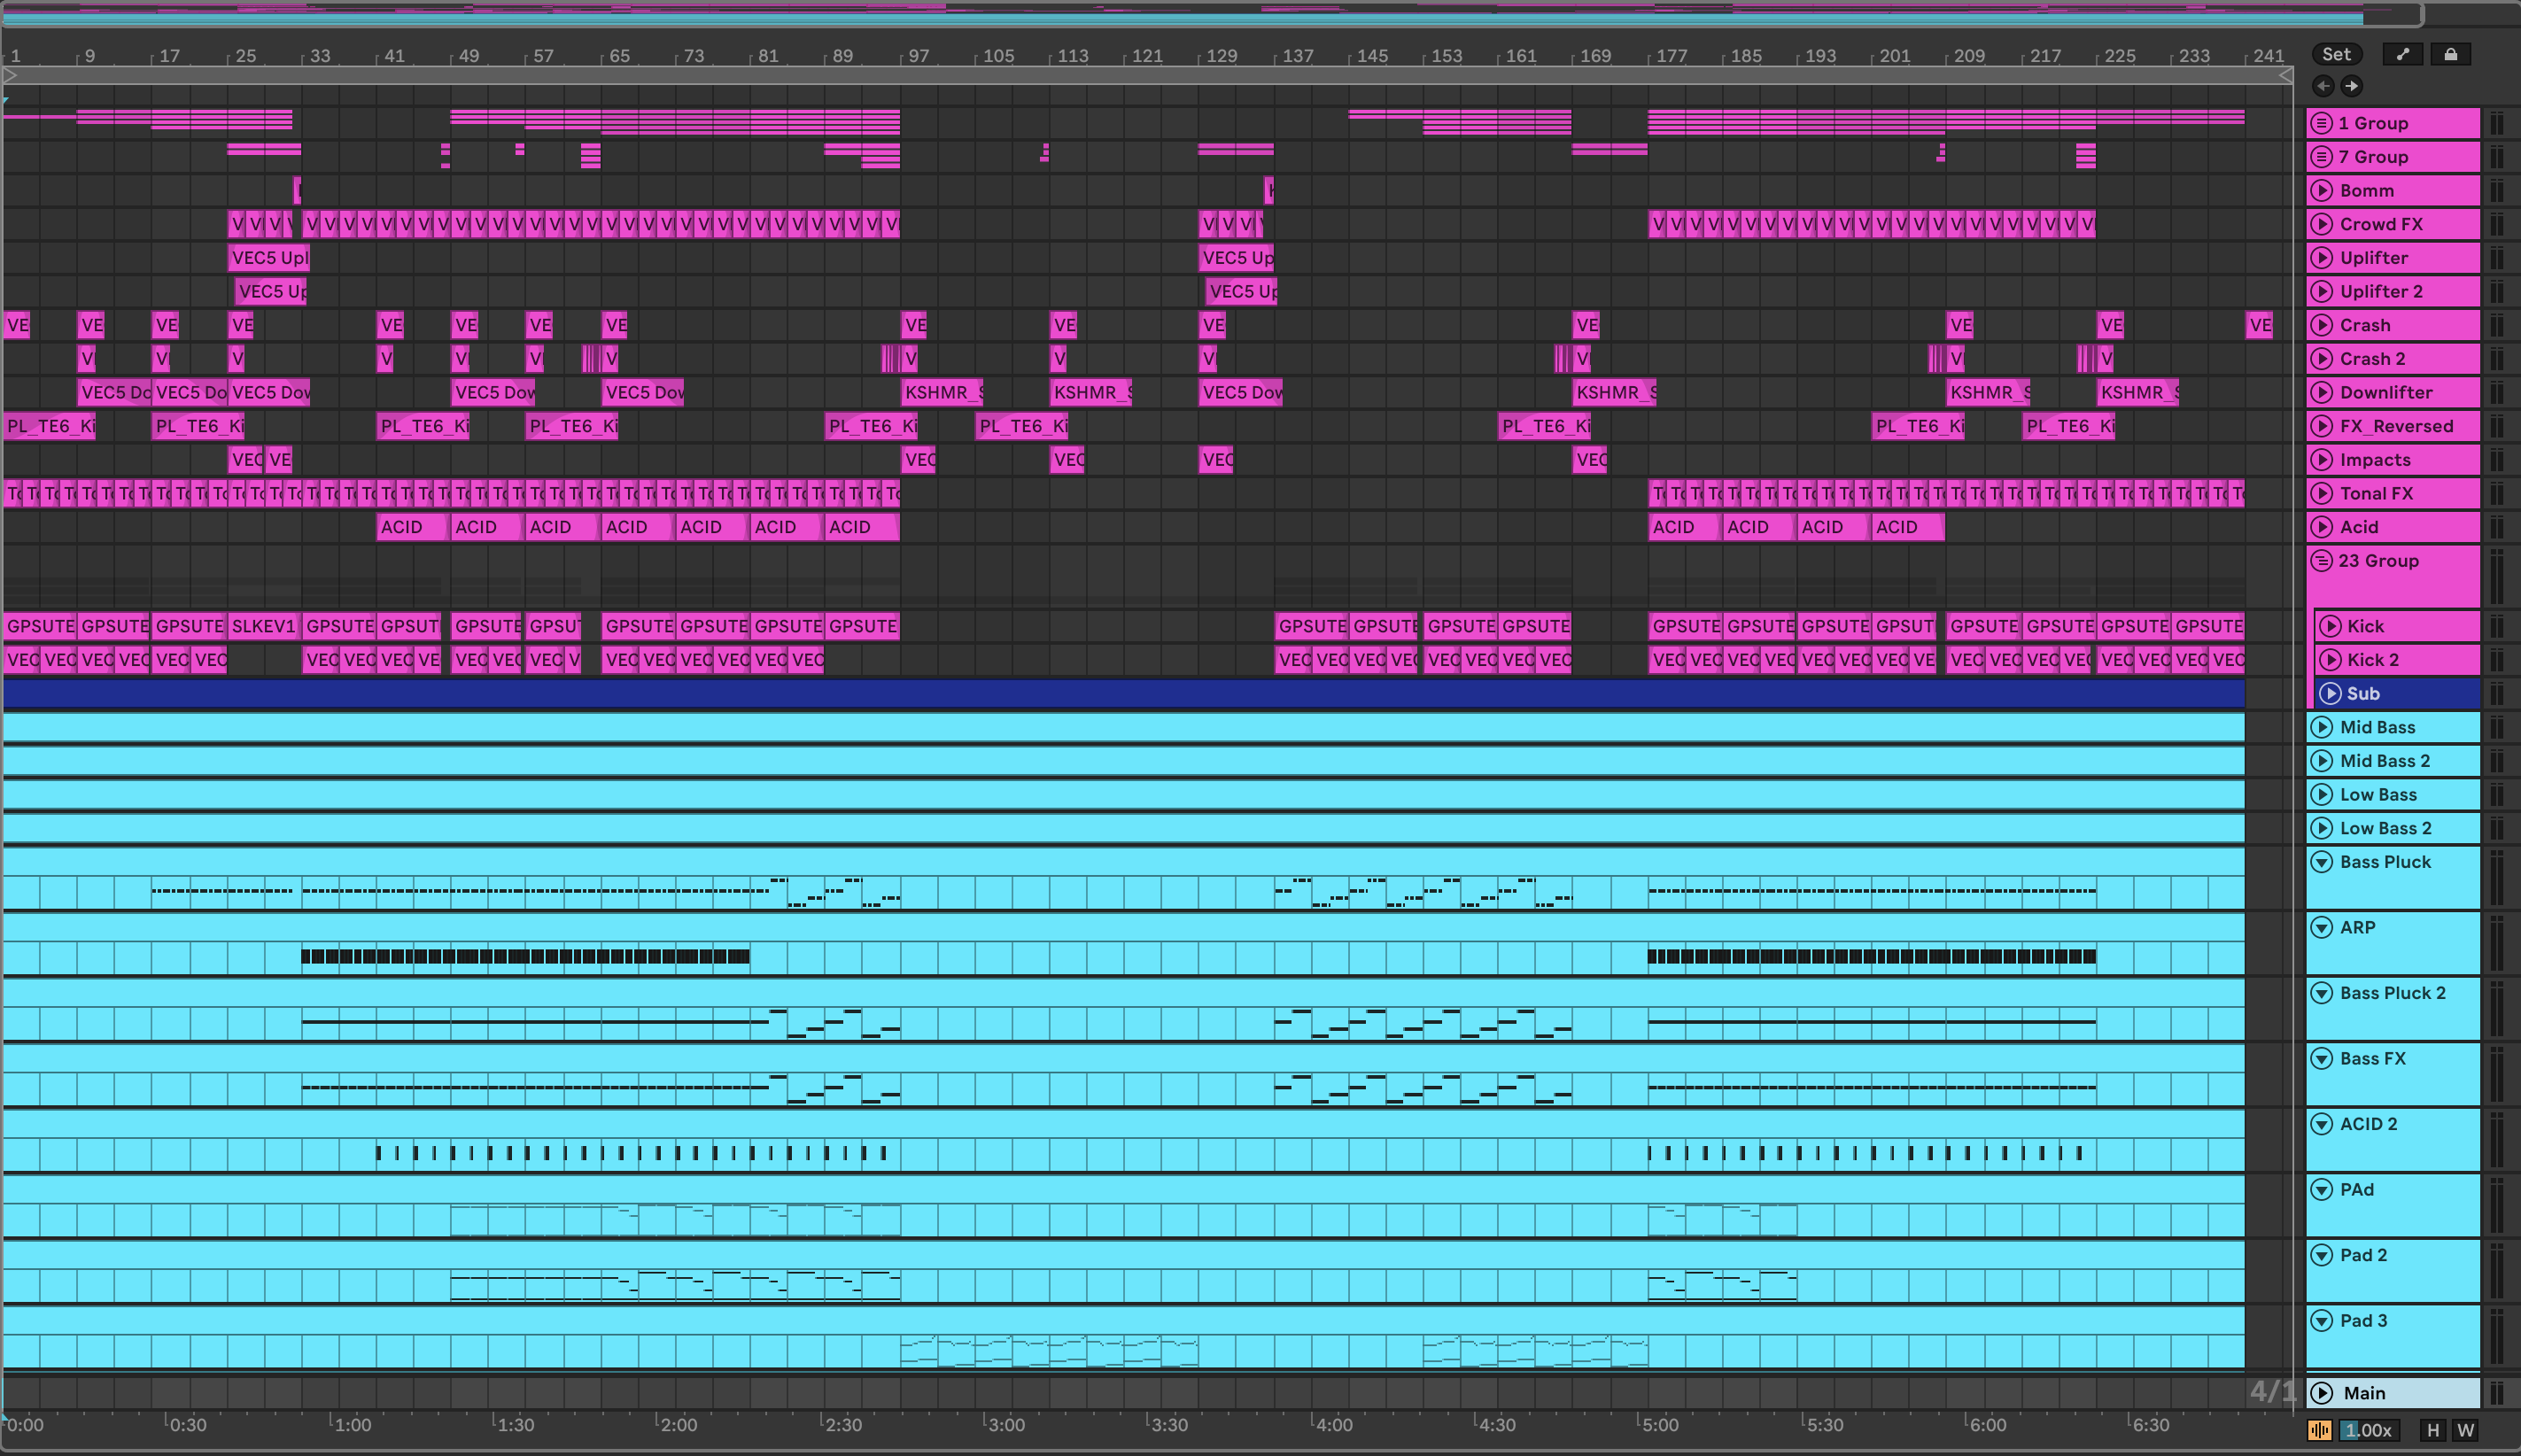
Task: Unfold the 1 Group track
Action: 2322,123
